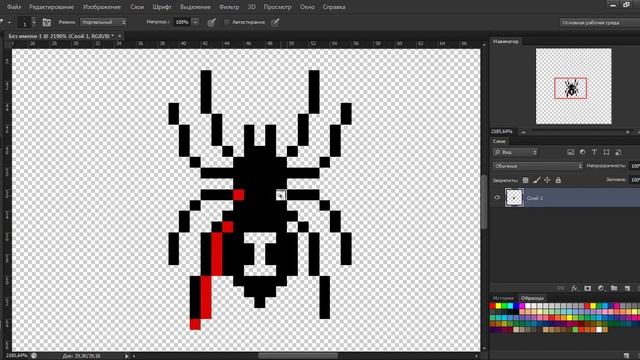Switch to the Навигатор panel tab
Viewport: 640px width, 360px height.
tap(506, 41)
